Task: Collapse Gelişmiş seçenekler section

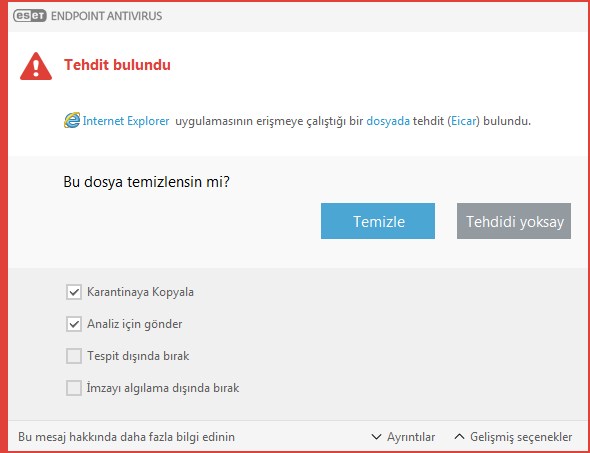Action: pyautogui.click(x=513, y=437)
